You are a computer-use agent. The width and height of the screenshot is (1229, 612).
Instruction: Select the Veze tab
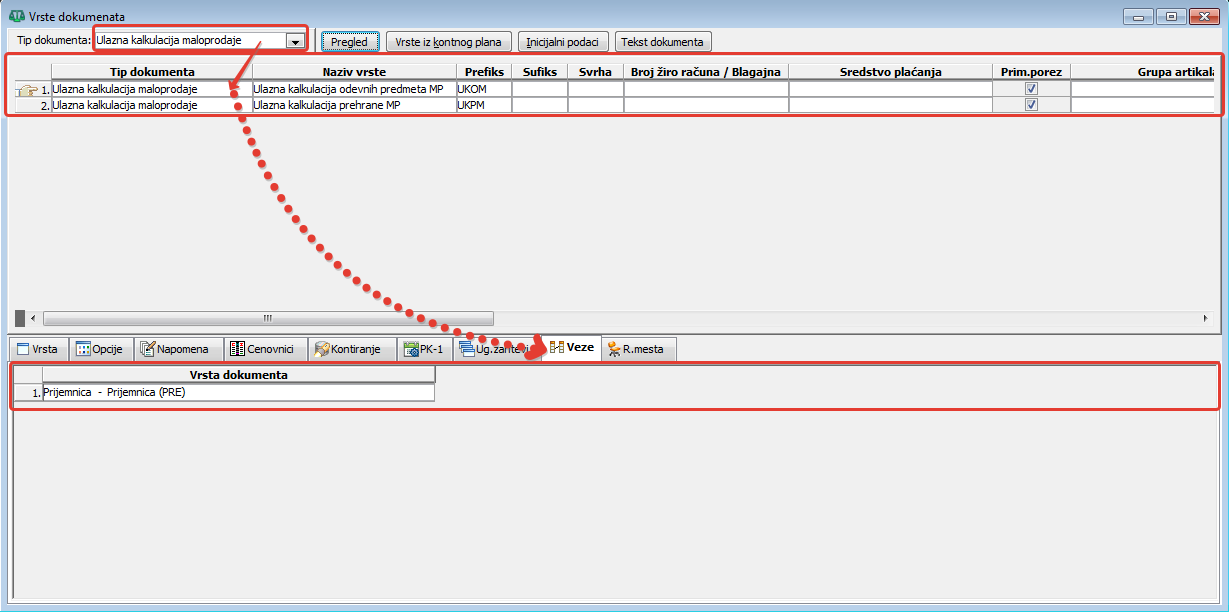pyautogui.click(x=572, y=348)
